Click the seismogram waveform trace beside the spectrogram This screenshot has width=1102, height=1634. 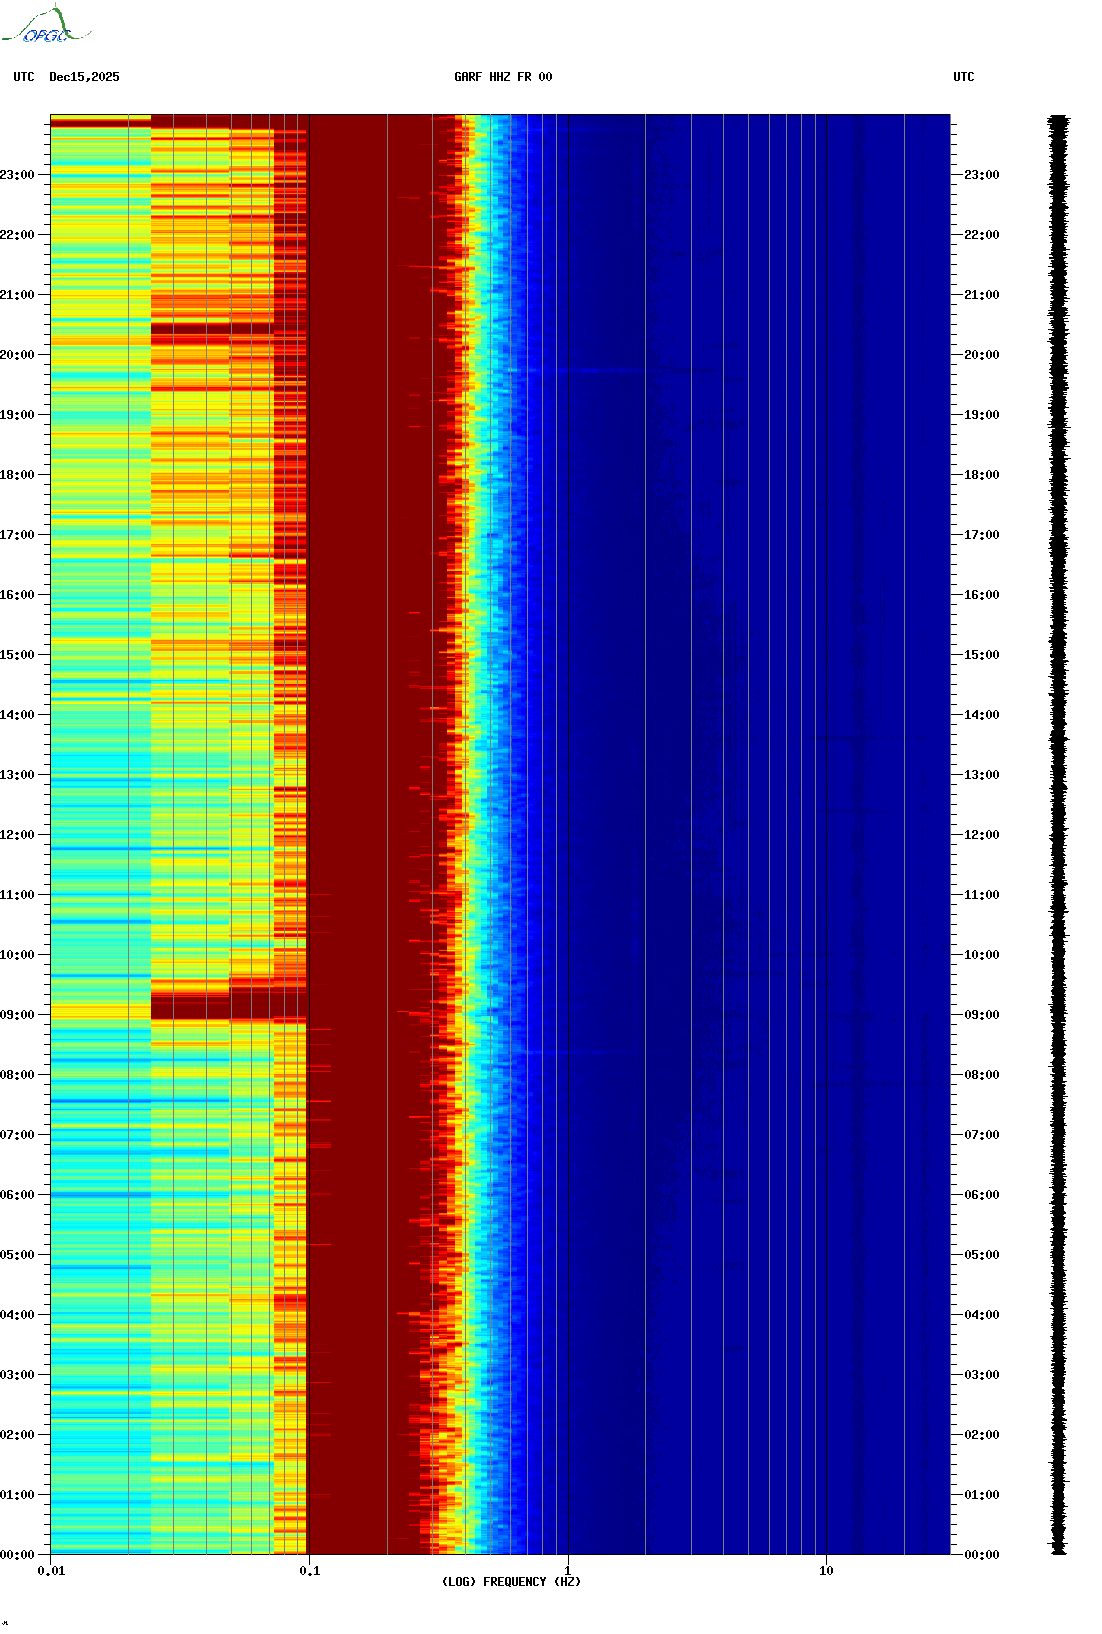point(1058,835)
